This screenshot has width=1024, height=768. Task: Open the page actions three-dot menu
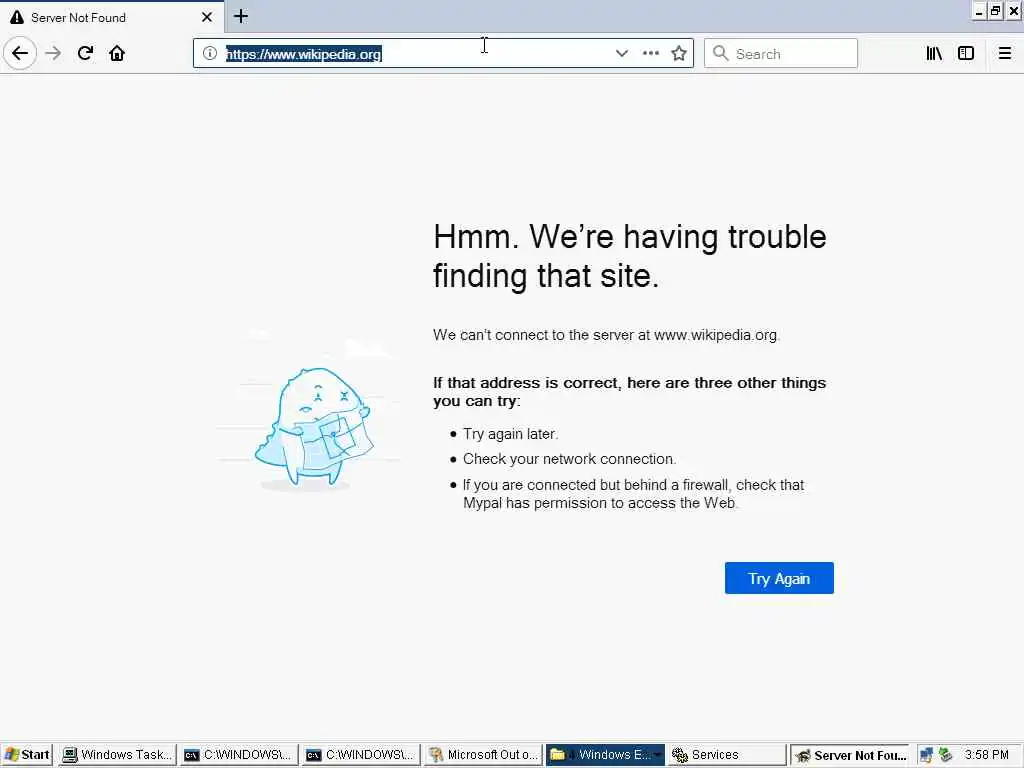click(650, 54)
